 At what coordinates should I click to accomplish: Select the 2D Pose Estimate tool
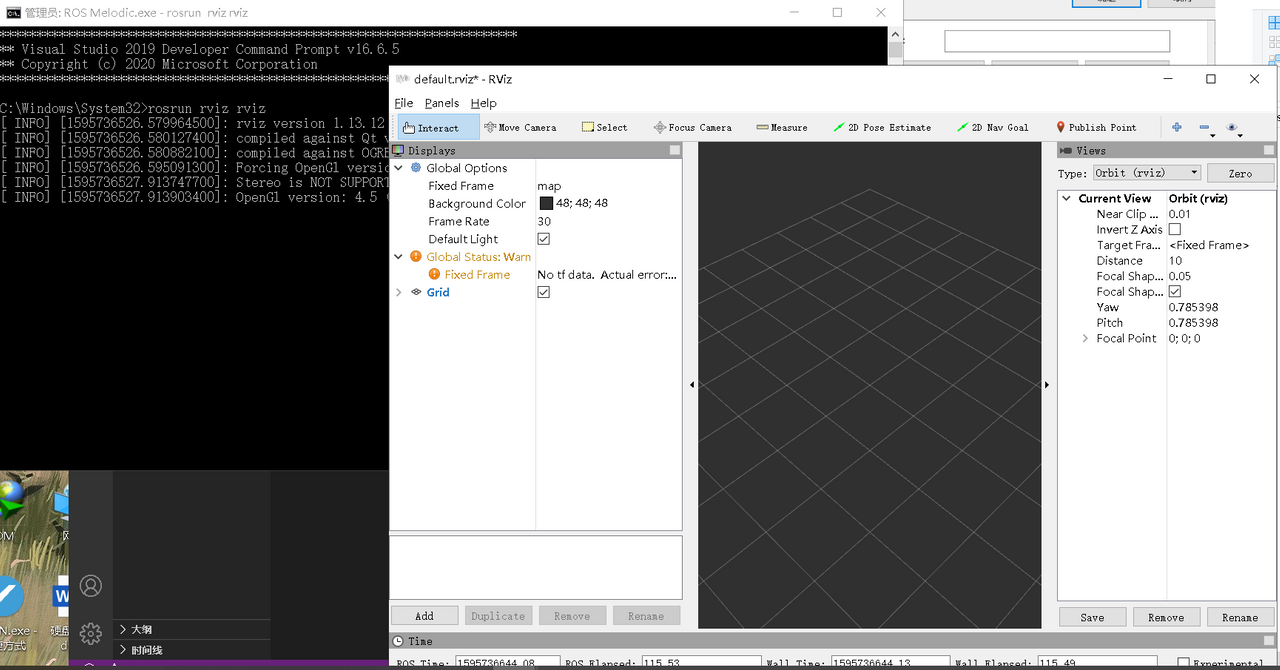(885, 127)
